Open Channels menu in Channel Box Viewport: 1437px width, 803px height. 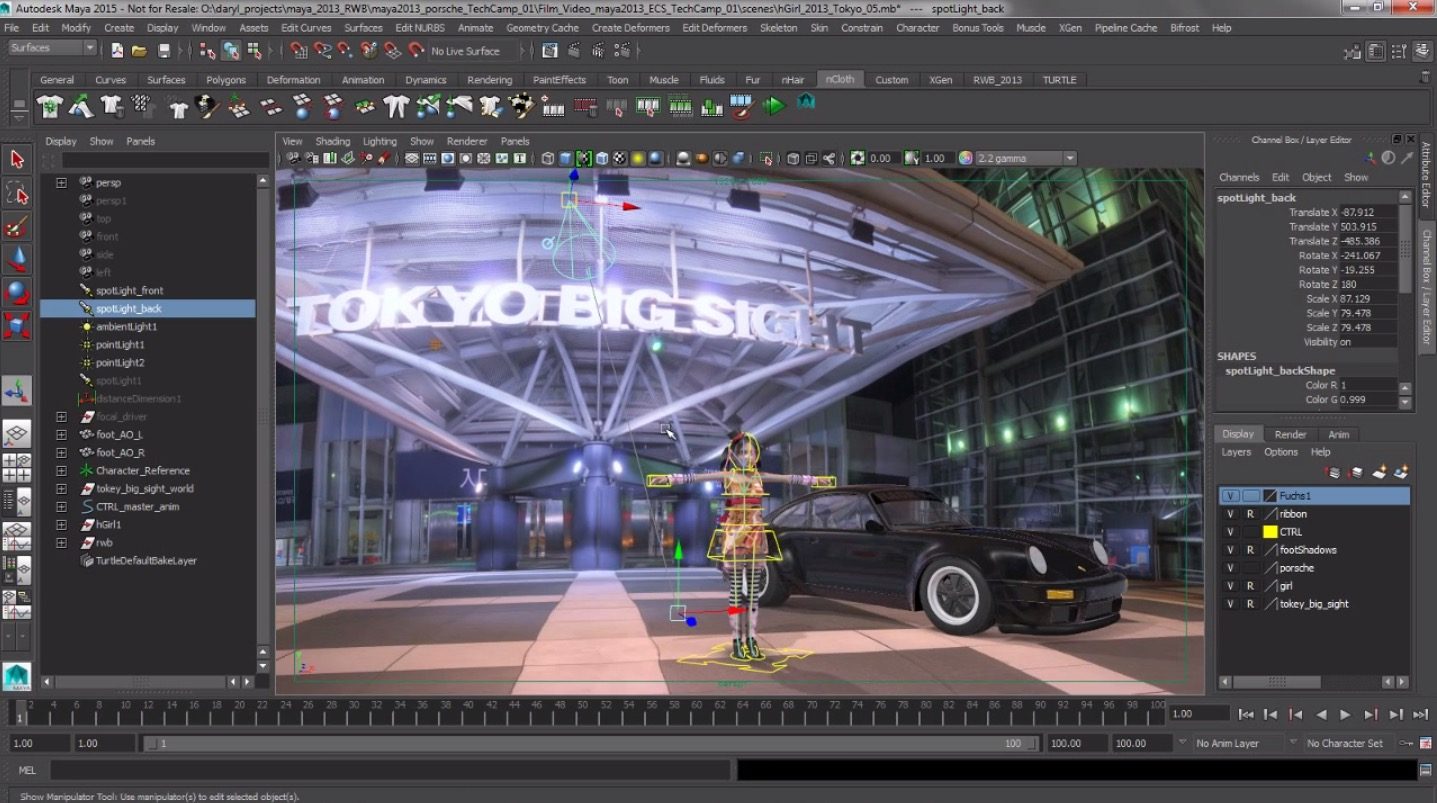pos(1238,177)
